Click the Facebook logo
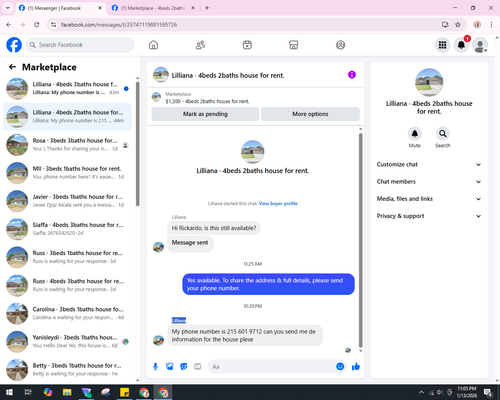The image size is (500, 400). [14, 45]
